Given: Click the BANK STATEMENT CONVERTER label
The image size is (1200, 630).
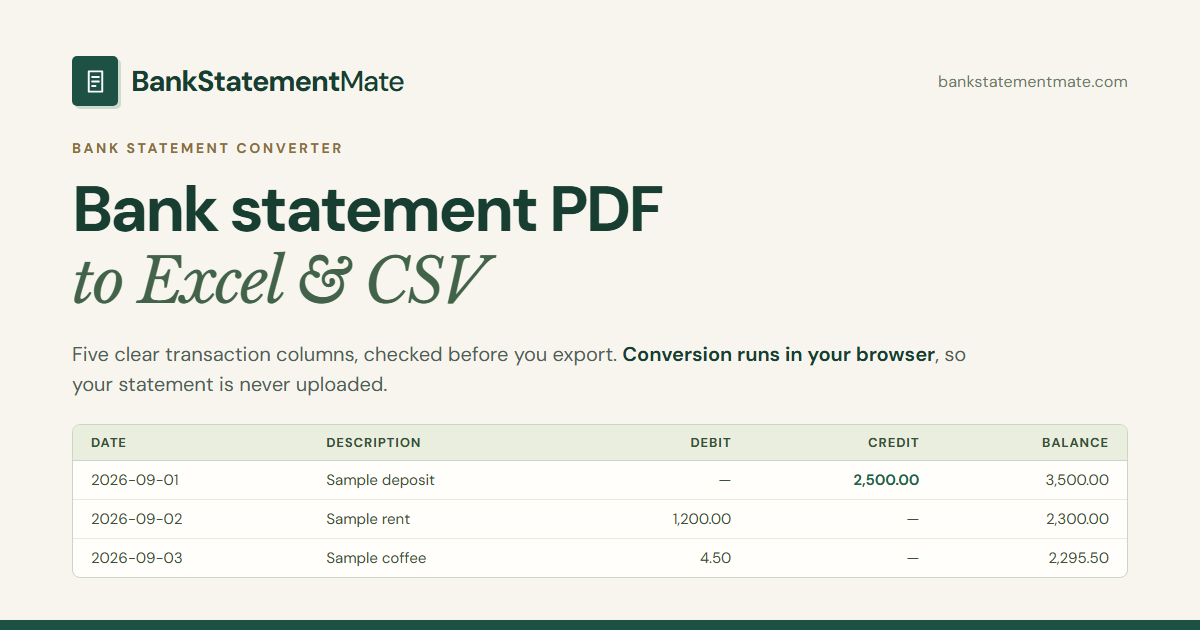Looking at the screenshot, I should [207, 148].
